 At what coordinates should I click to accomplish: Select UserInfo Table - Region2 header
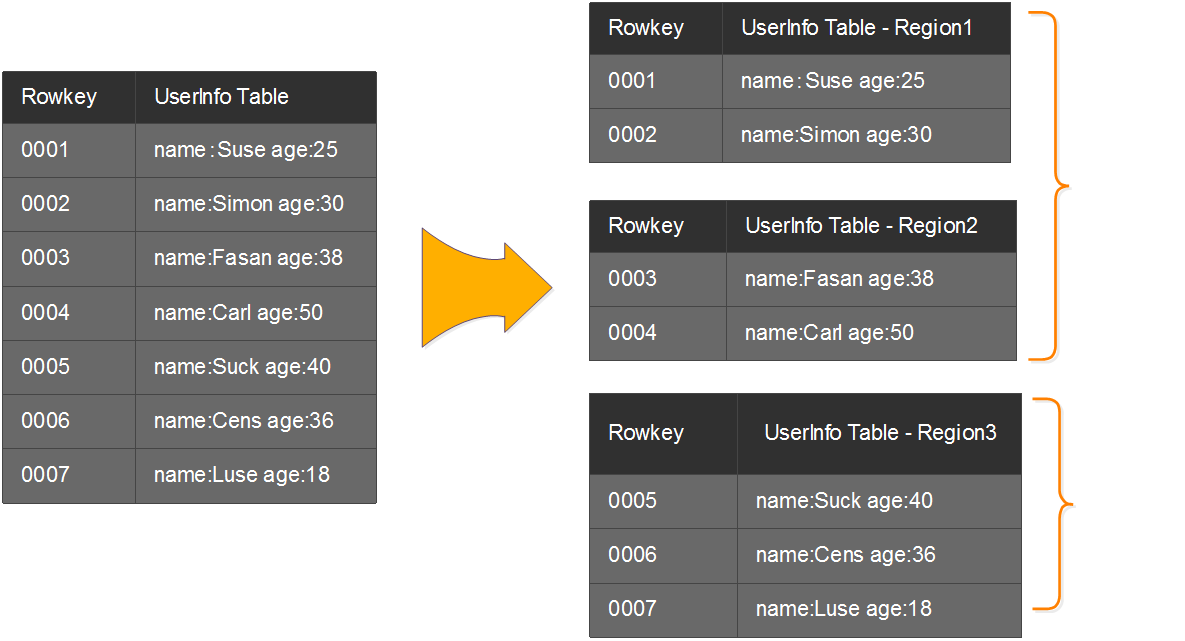(x=861, y=226)
